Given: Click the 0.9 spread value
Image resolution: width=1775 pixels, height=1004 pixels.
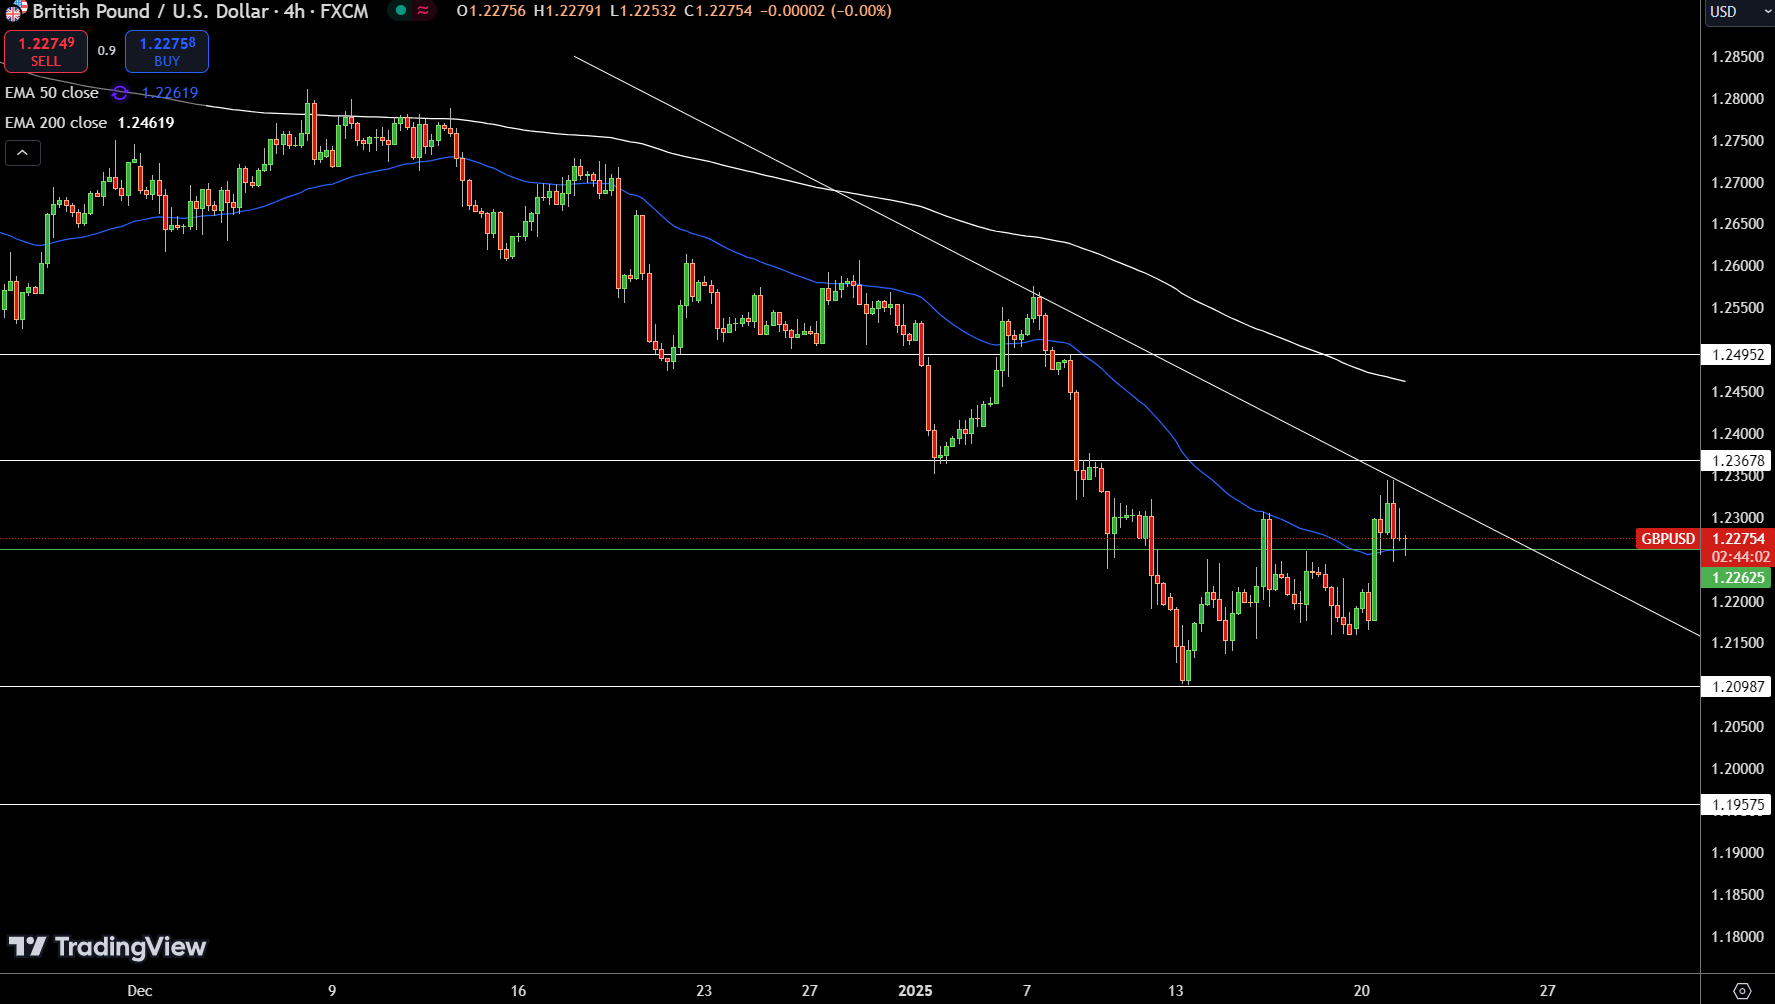Looking at the screenshot, I should [106, 51].
